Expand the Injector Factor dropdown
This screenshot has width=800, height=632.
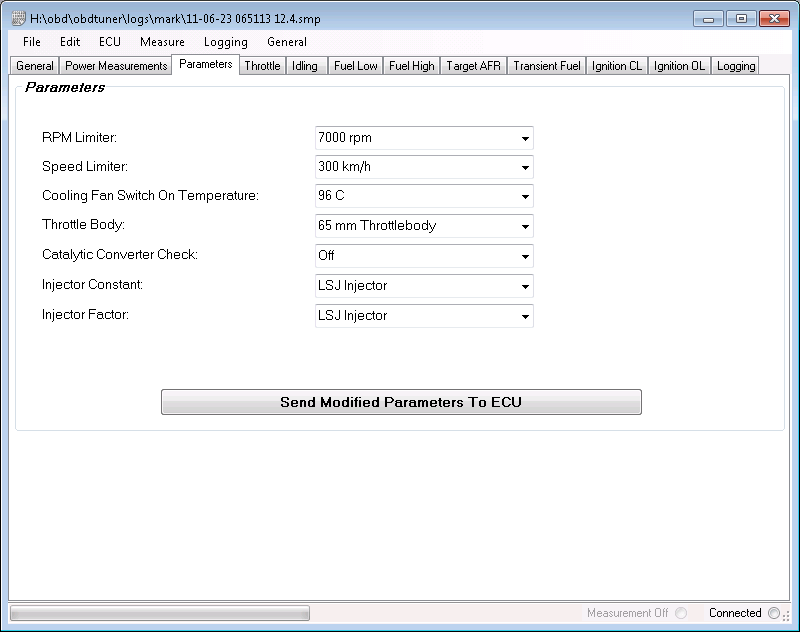(x=424, y=316)
